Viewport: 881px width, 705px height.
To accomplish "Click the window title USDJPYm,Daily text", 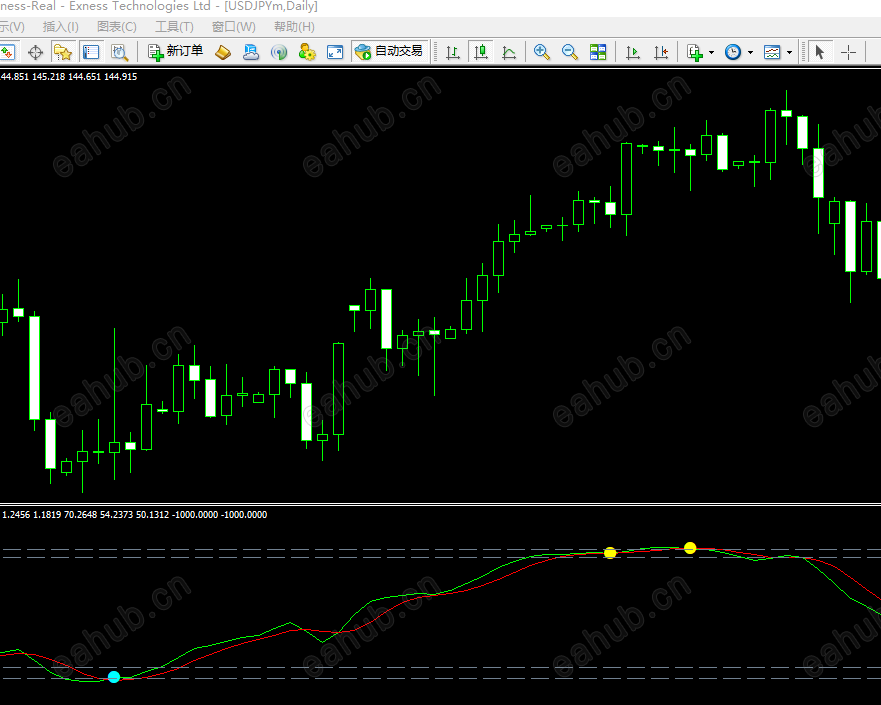I will point(271,6).
